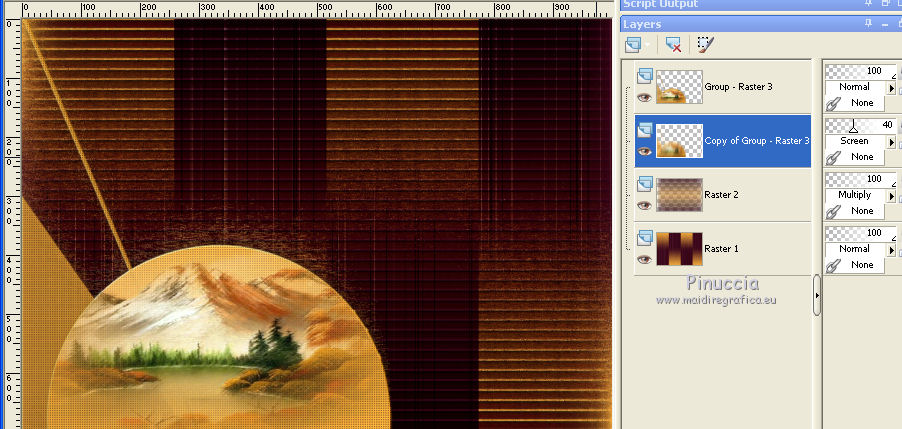Toggle link chain icon for Group - Raster 3
The height and width of the screenshot is (429, 902).
[832, 104]
